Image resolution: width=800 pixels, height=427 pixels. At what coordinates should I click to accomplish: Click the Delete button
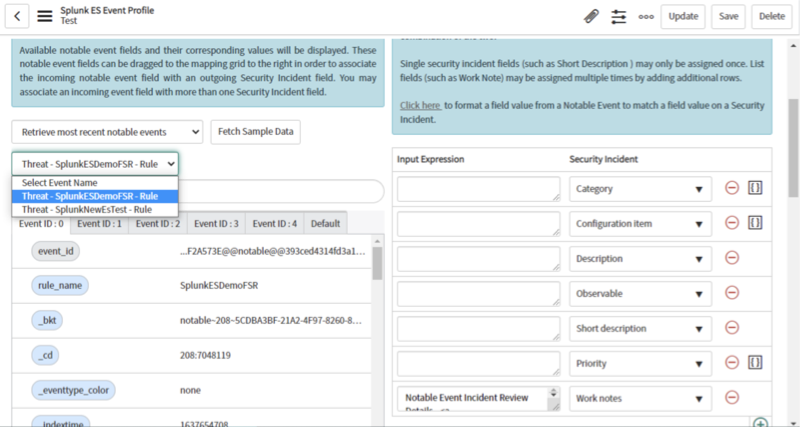tap(772, 16)
